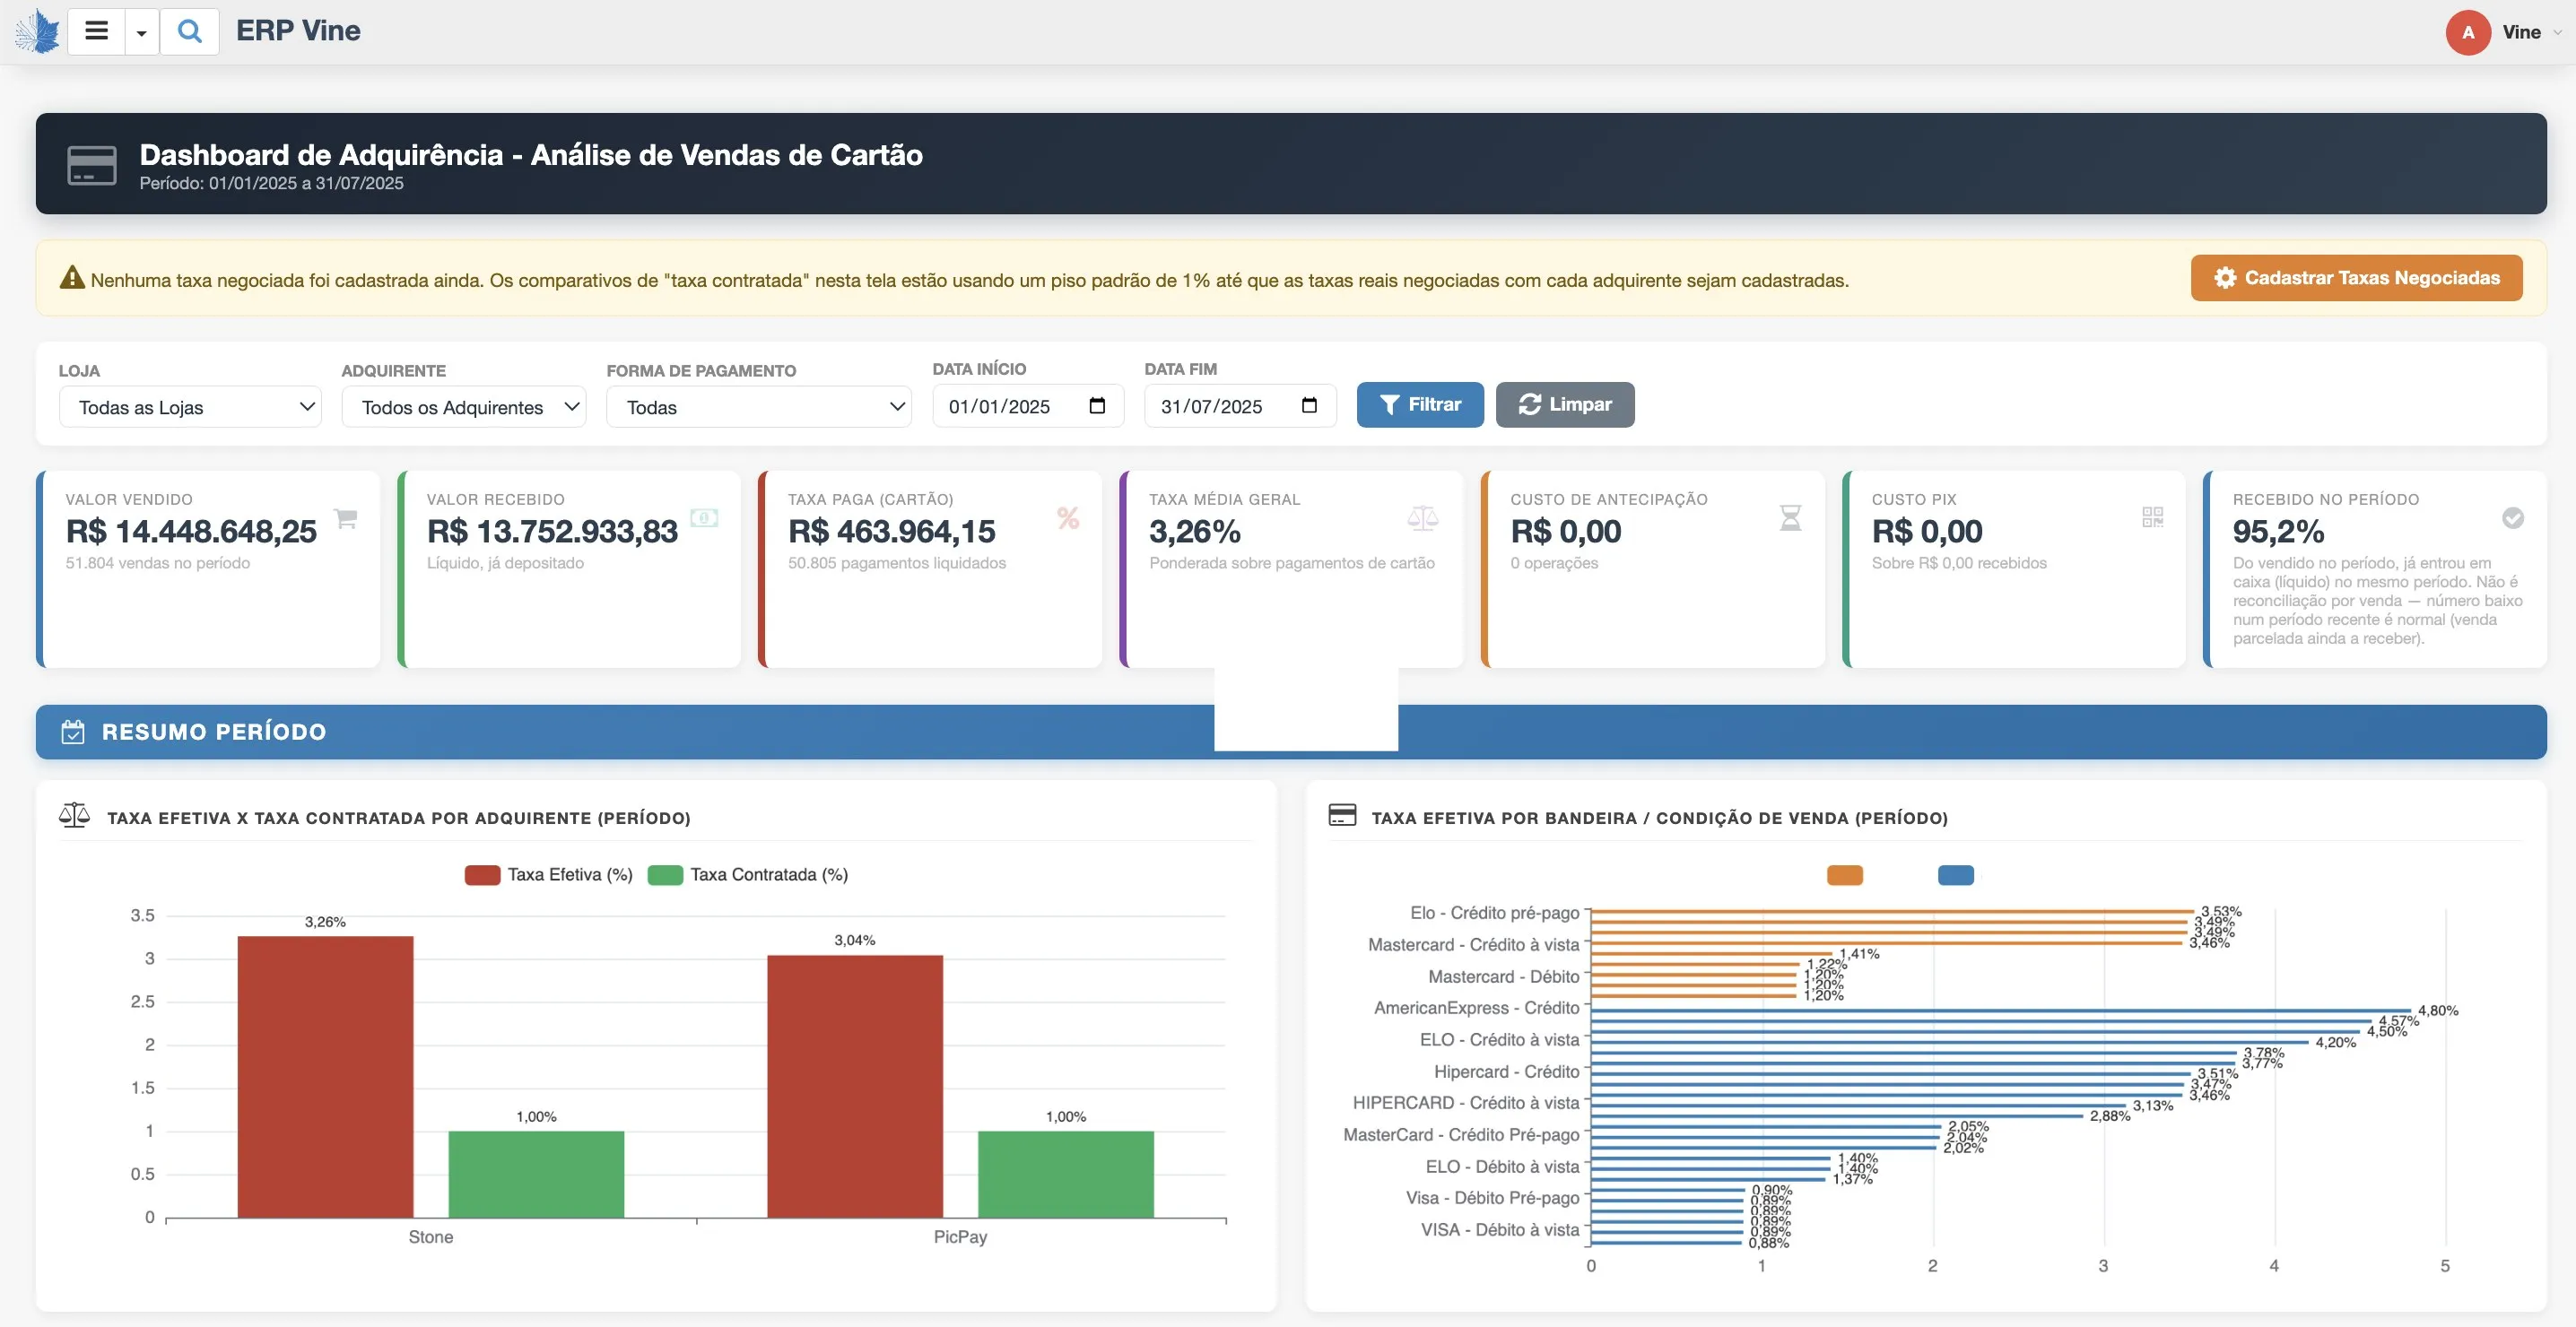Viewport: 2576px width, 1327px height.
Task: Click the Resumo Período section header text
Action: coord(214,732)
